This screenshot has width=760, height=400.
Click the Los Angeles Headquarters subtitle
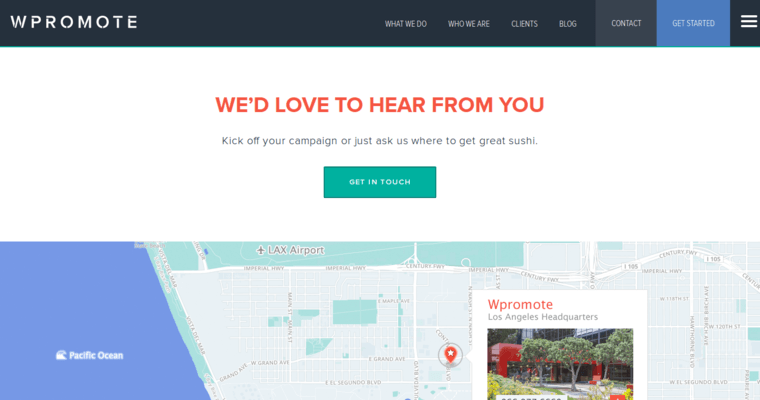[x=543, y=317]
